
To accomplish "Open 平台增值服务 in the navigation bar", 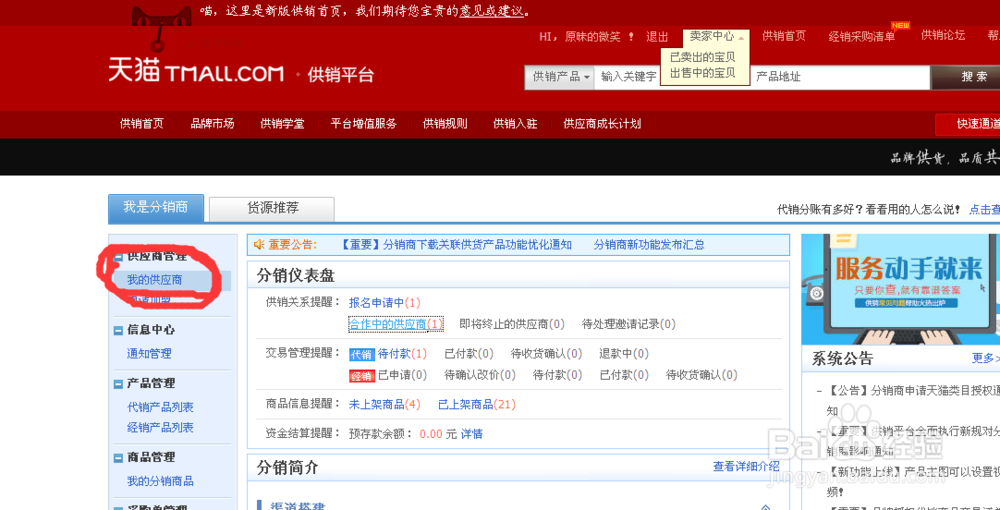I will (x=364, y=124).
